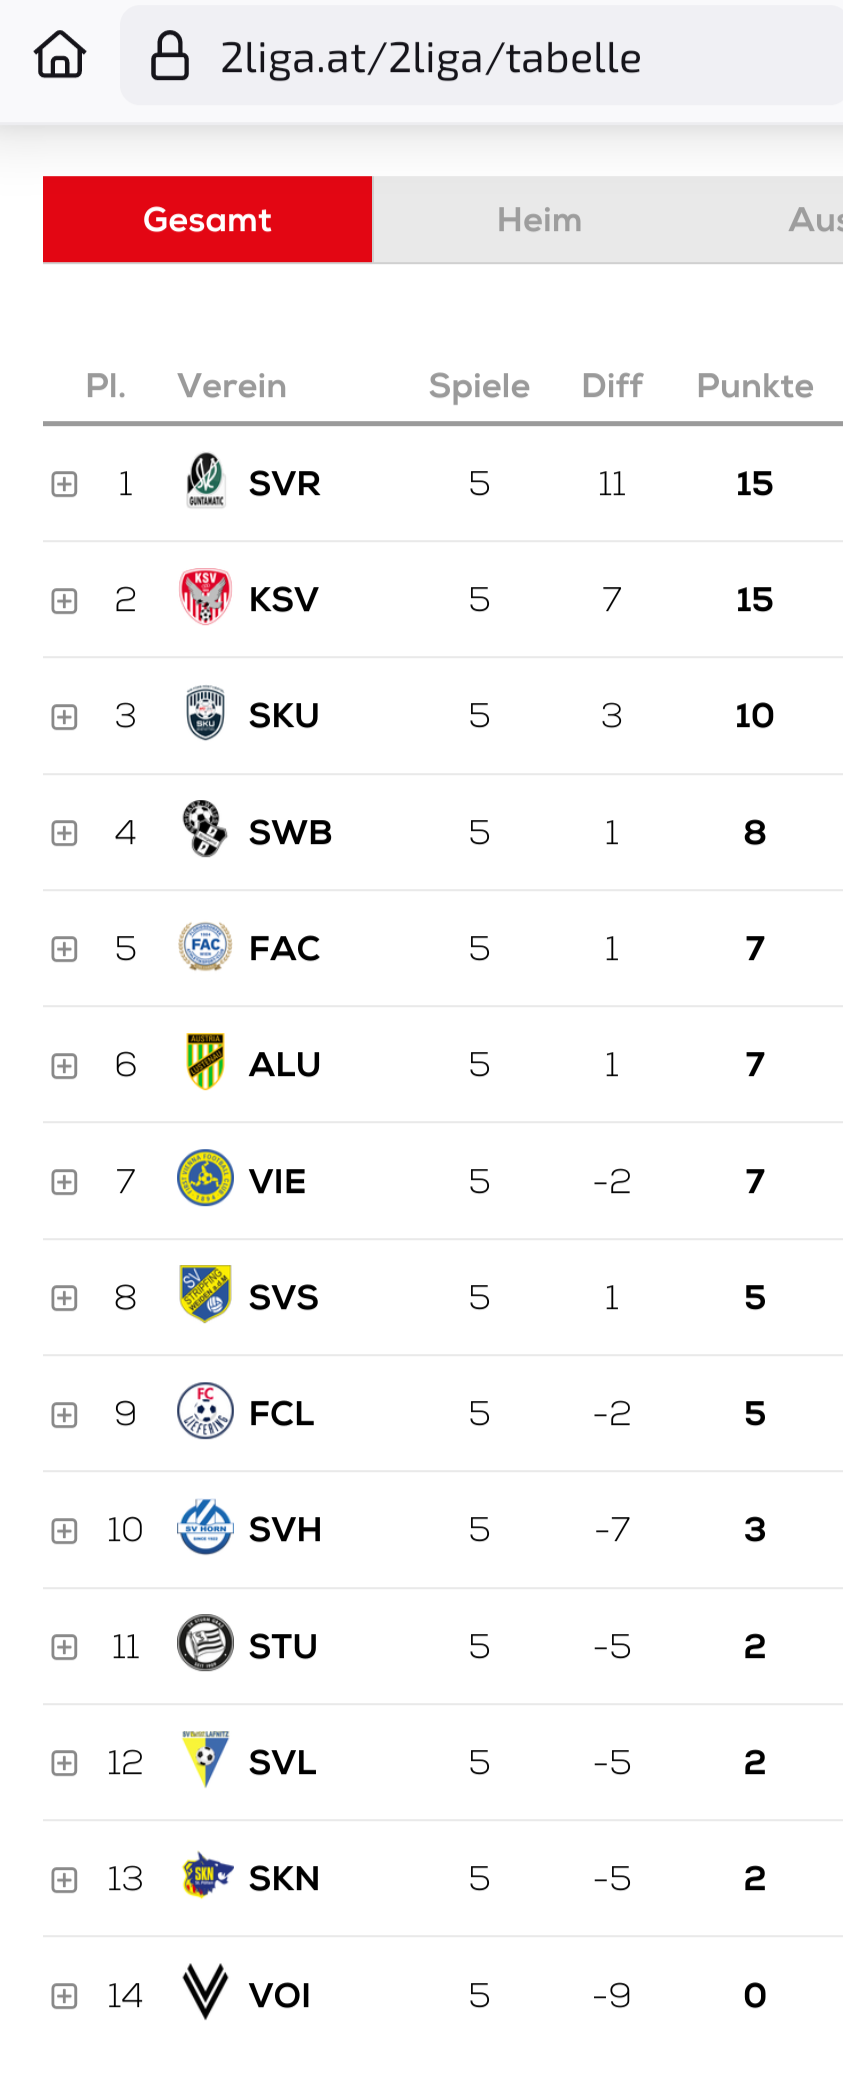
Task: Click the KSV club crest logo
Action: click(205, 597)
